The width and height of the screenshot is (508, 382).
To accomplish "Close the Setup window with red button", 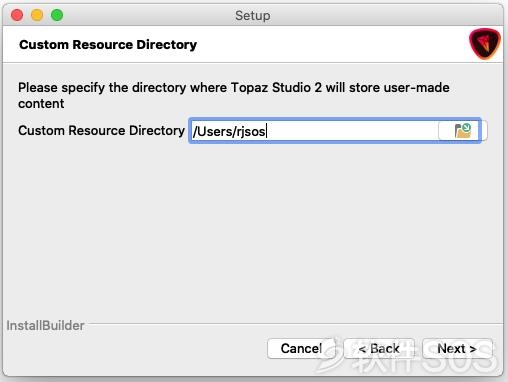I will click(x=17, y=15).
